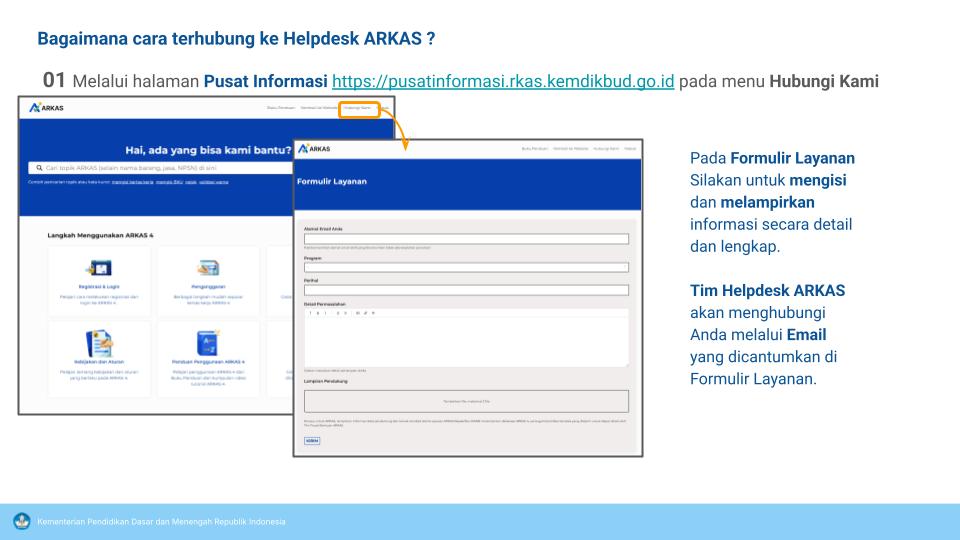Click the Lampiran Pendukung file upload box
The height and width of the screenshot is (540, 960).
point(466,402)
